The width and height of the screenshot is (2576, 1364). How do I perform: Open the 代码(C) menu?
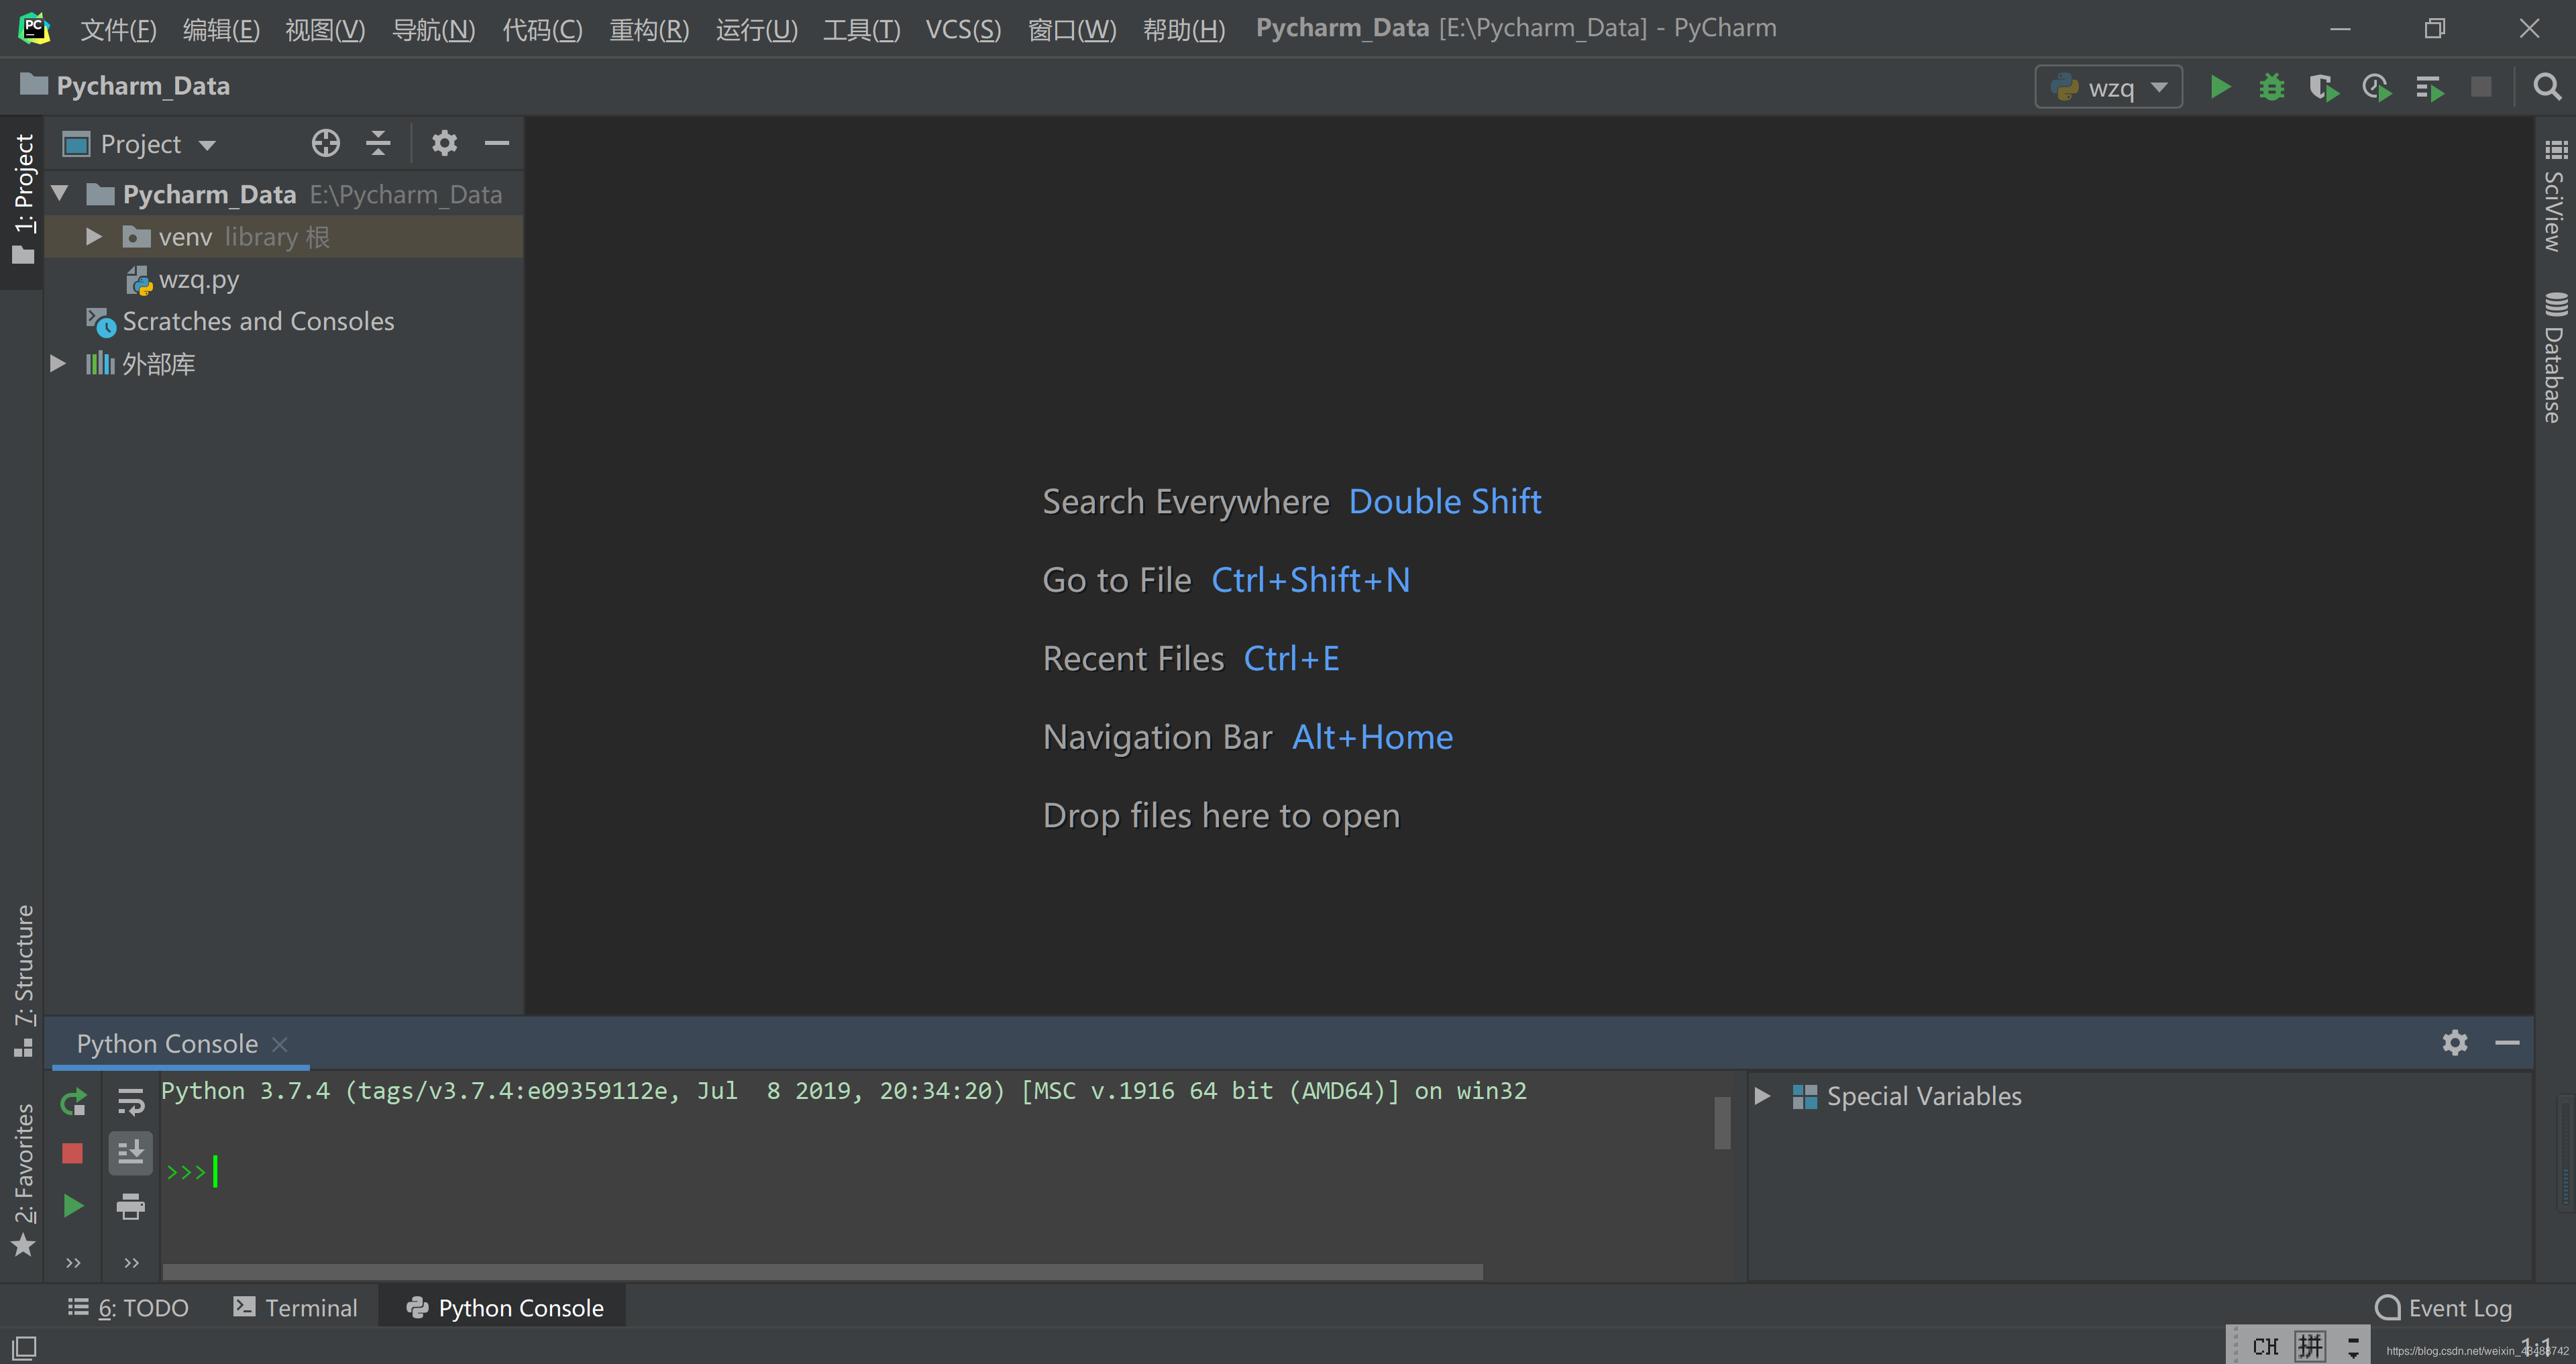tap(542, 29)
